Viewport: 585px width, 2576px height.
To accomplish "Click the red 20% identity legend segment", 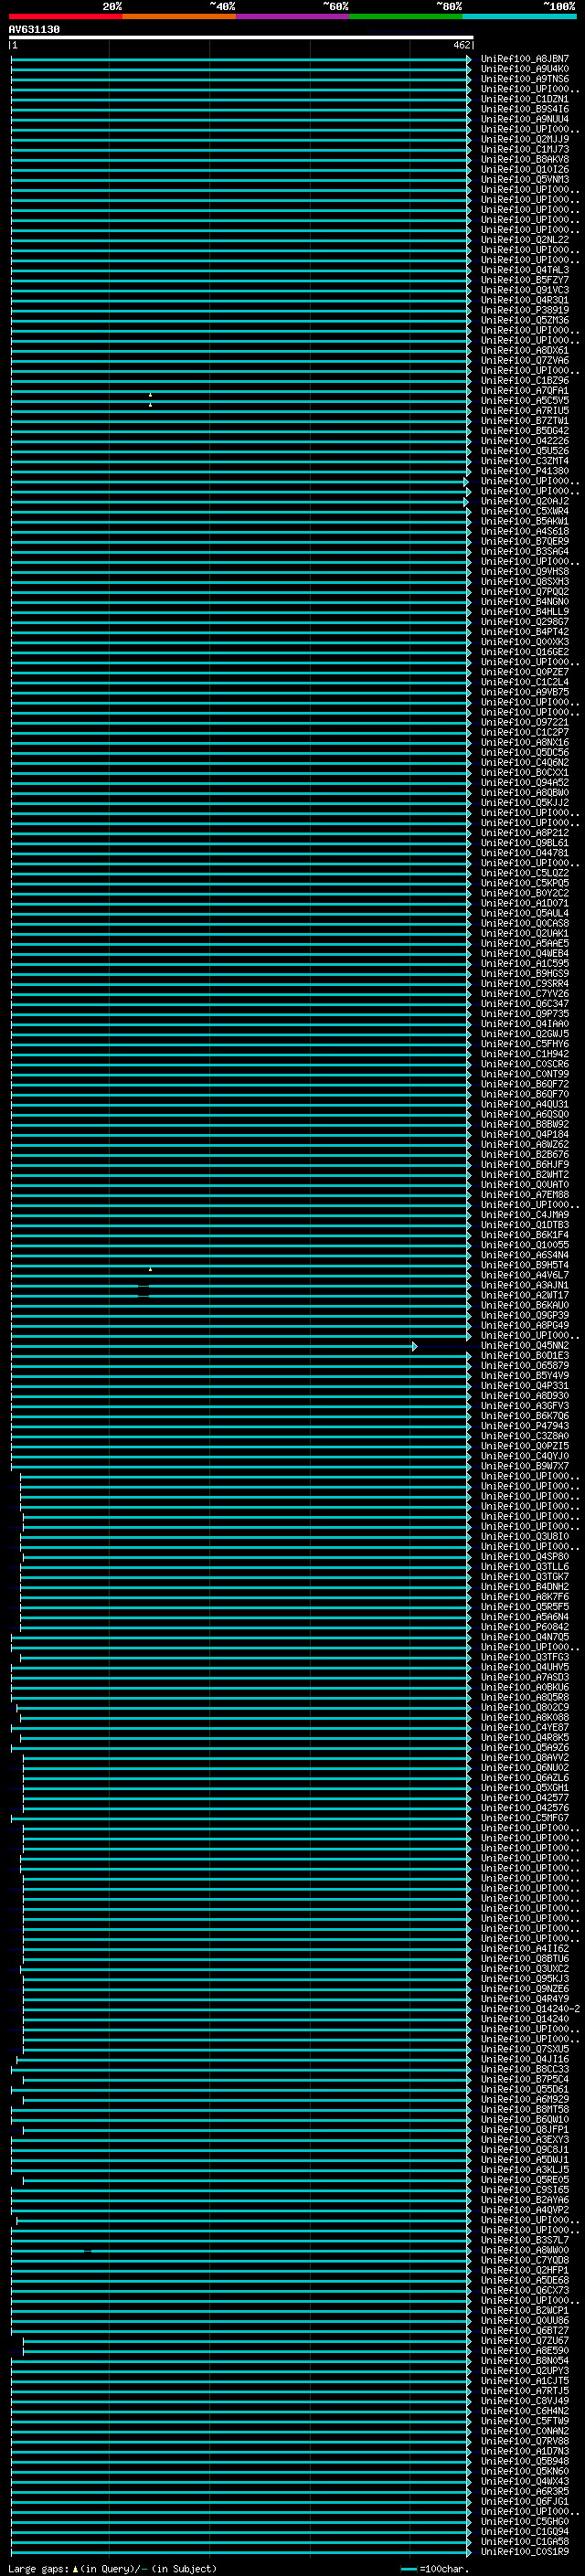I will (66, 16).
